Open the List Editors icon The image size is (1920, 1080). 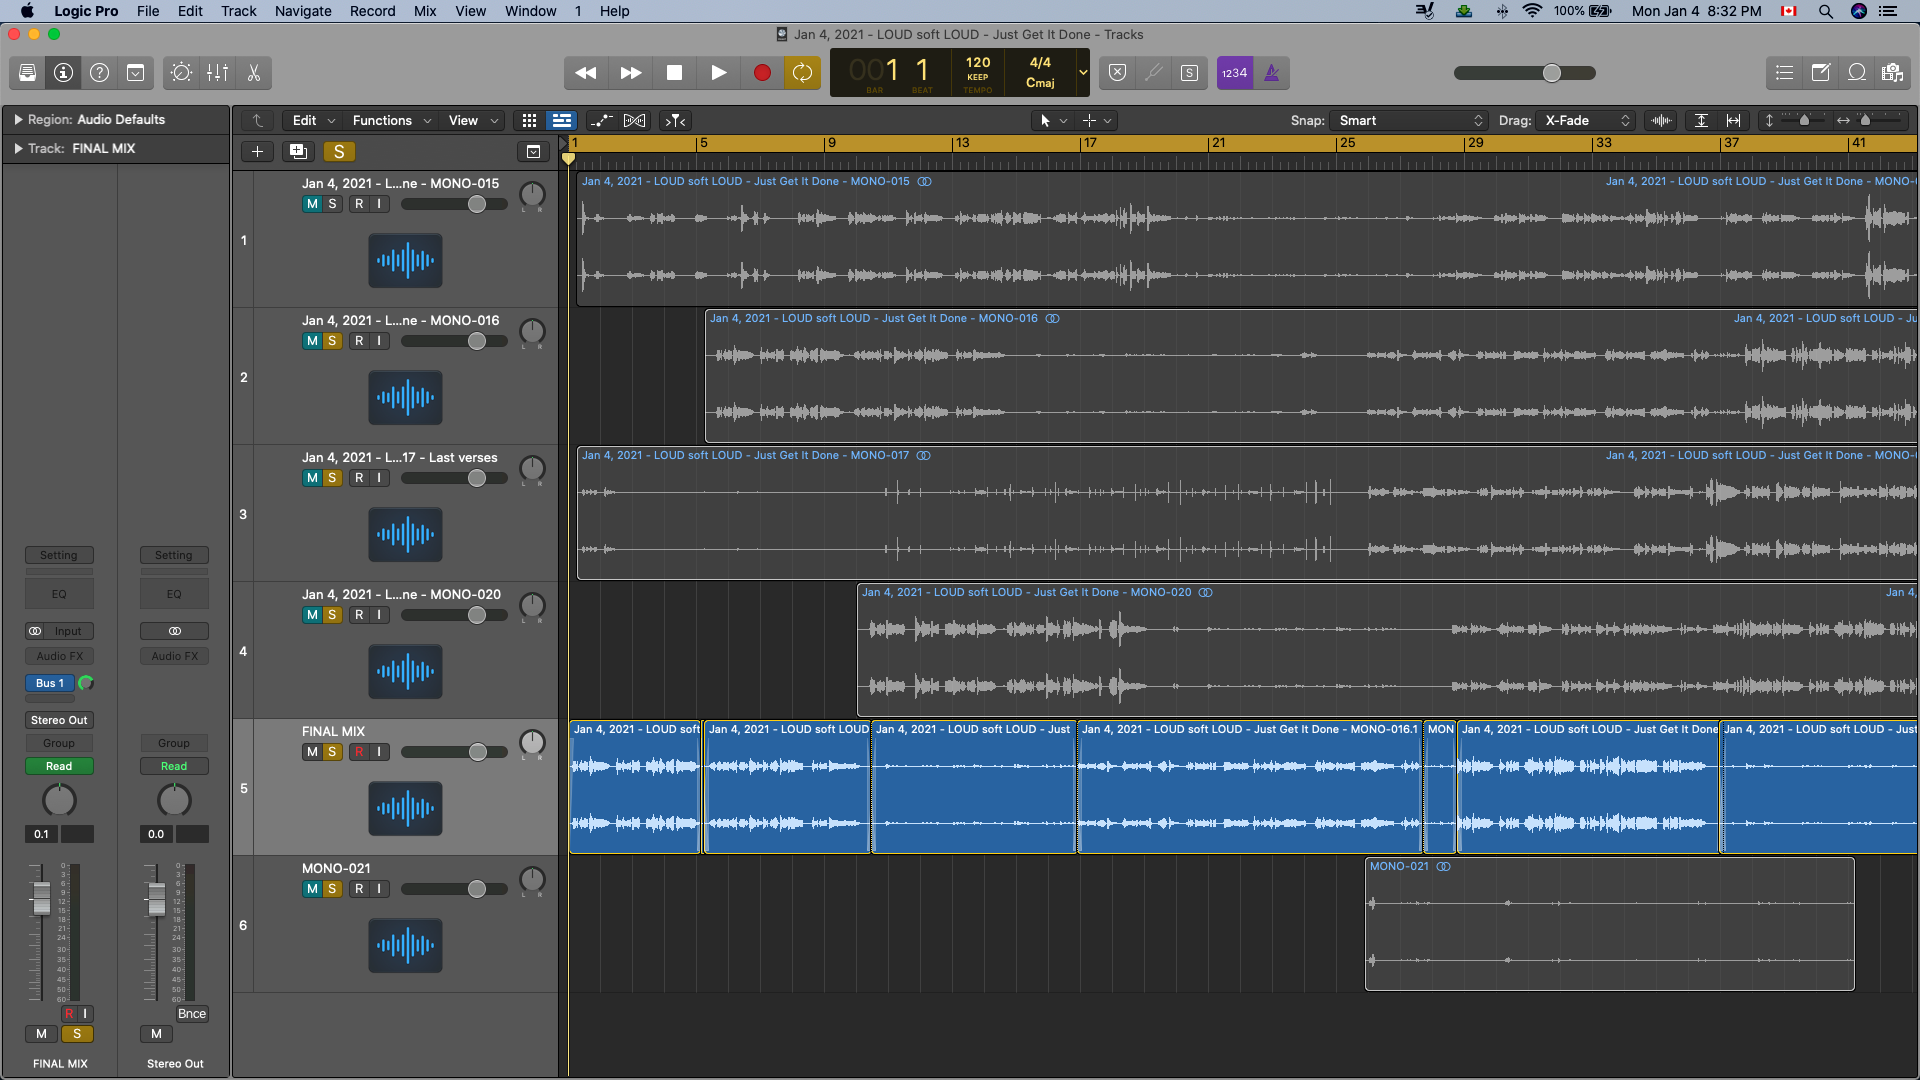click(x=1784, y=73)
